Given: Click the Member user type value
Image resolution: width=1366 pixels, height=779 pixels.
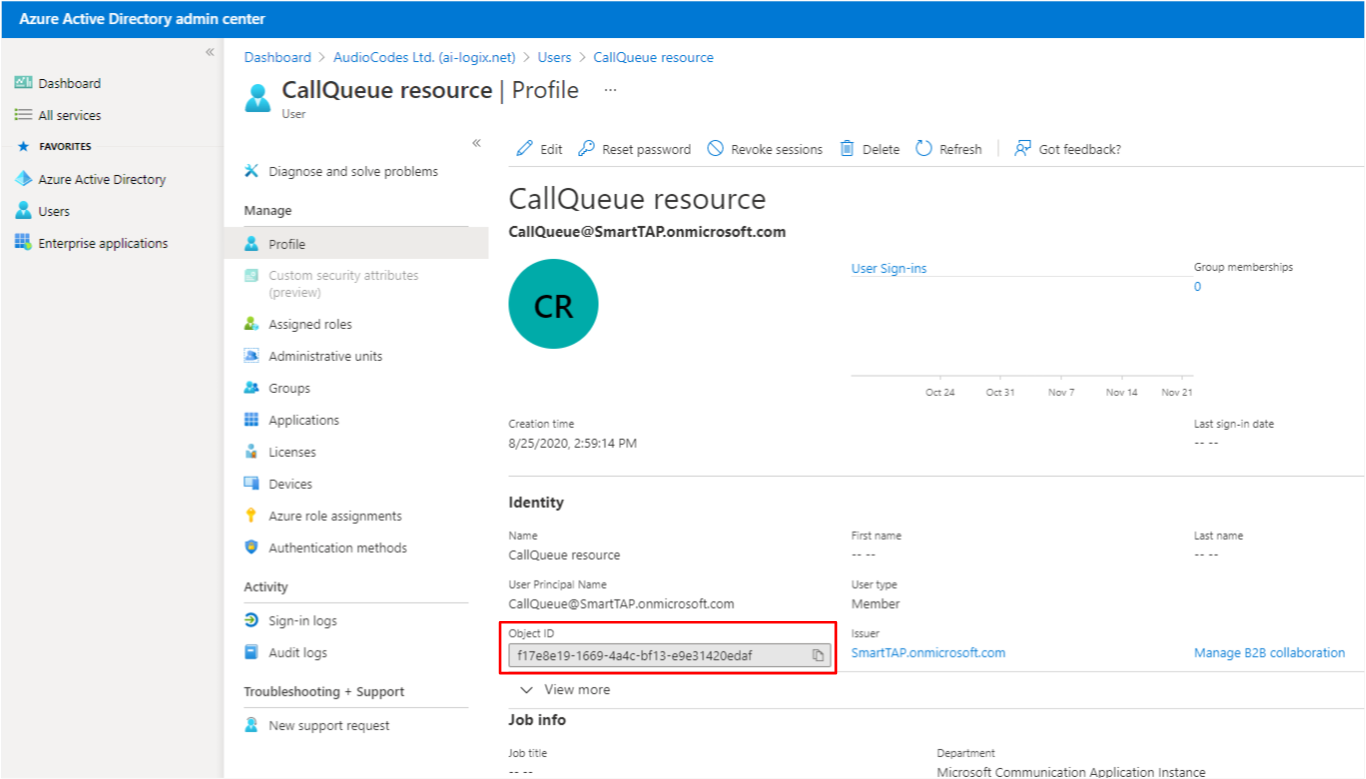Looking at the screenshot, I should pos(875,604).
